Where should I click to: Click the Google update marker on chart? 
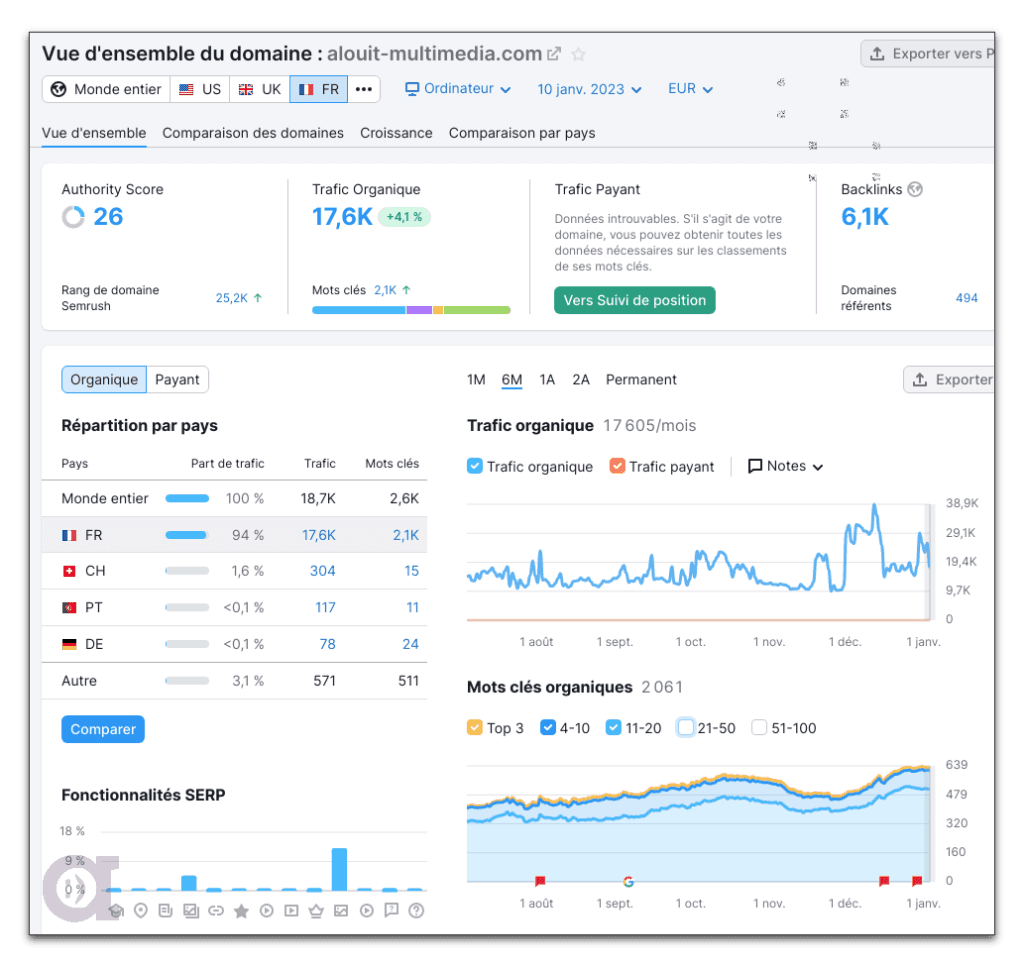click(x=628, y=881)
